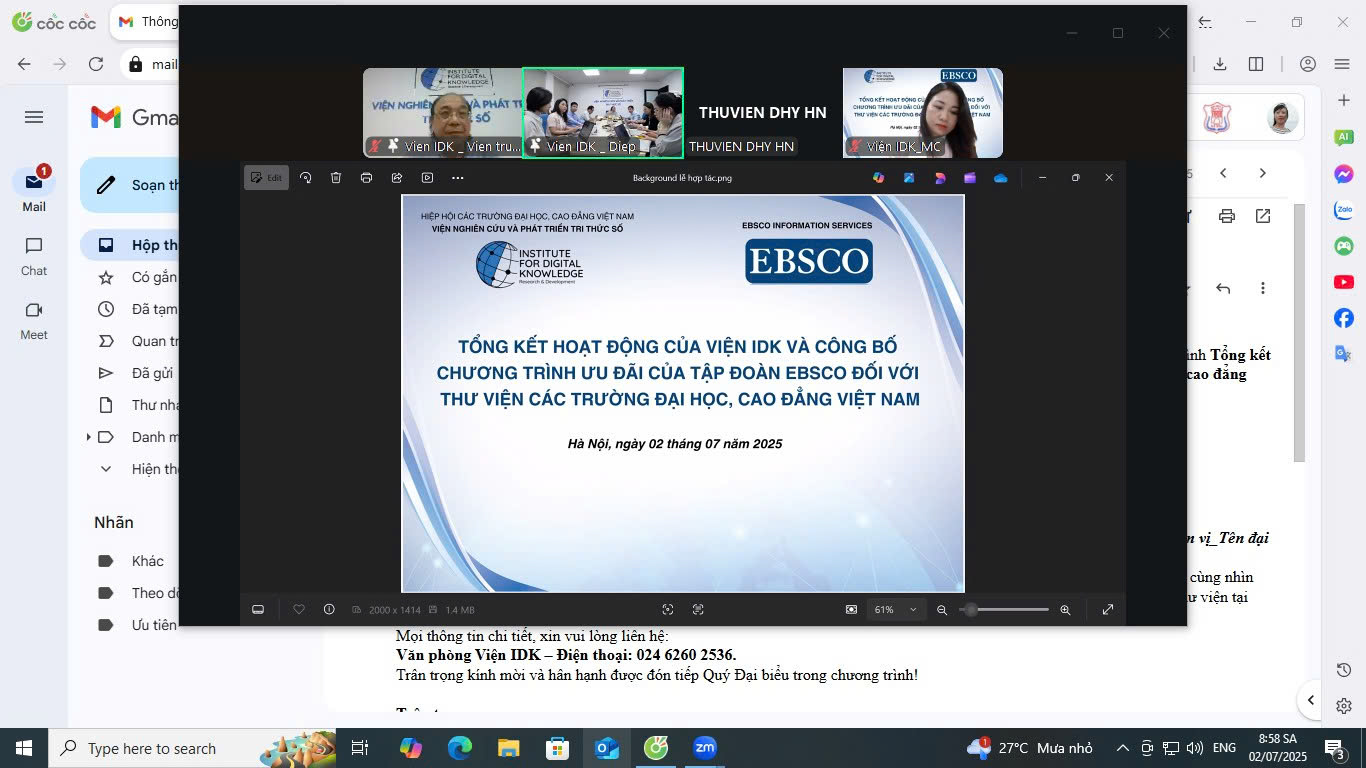This screenshot has width=1366, height=768.
Task: Toggle split view in Cốc Cốc toolbar
Action: pyautogui.click(x=1256, y=64)
